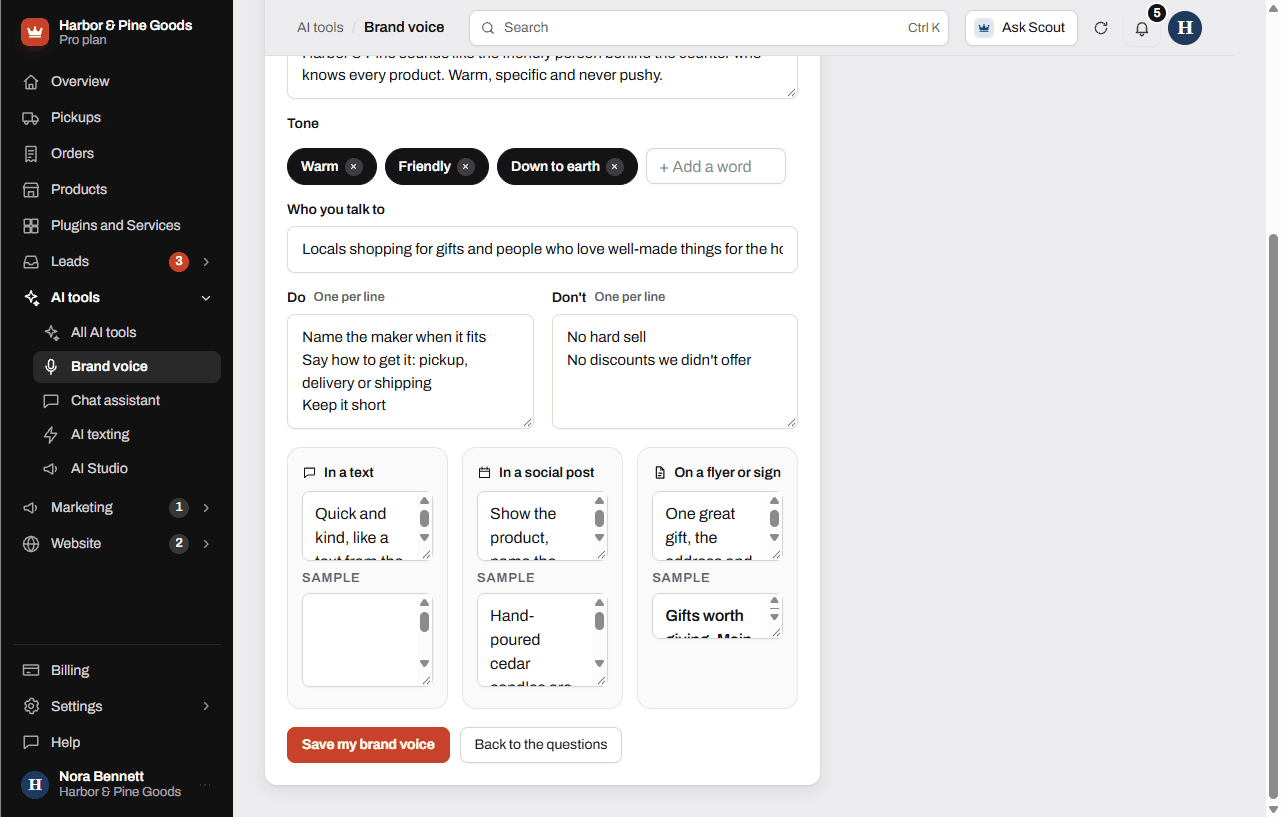The height and width of the screenshot is (817, 1281).
Task: Click the Add a word tone field
Action: (x=716, y=167)
